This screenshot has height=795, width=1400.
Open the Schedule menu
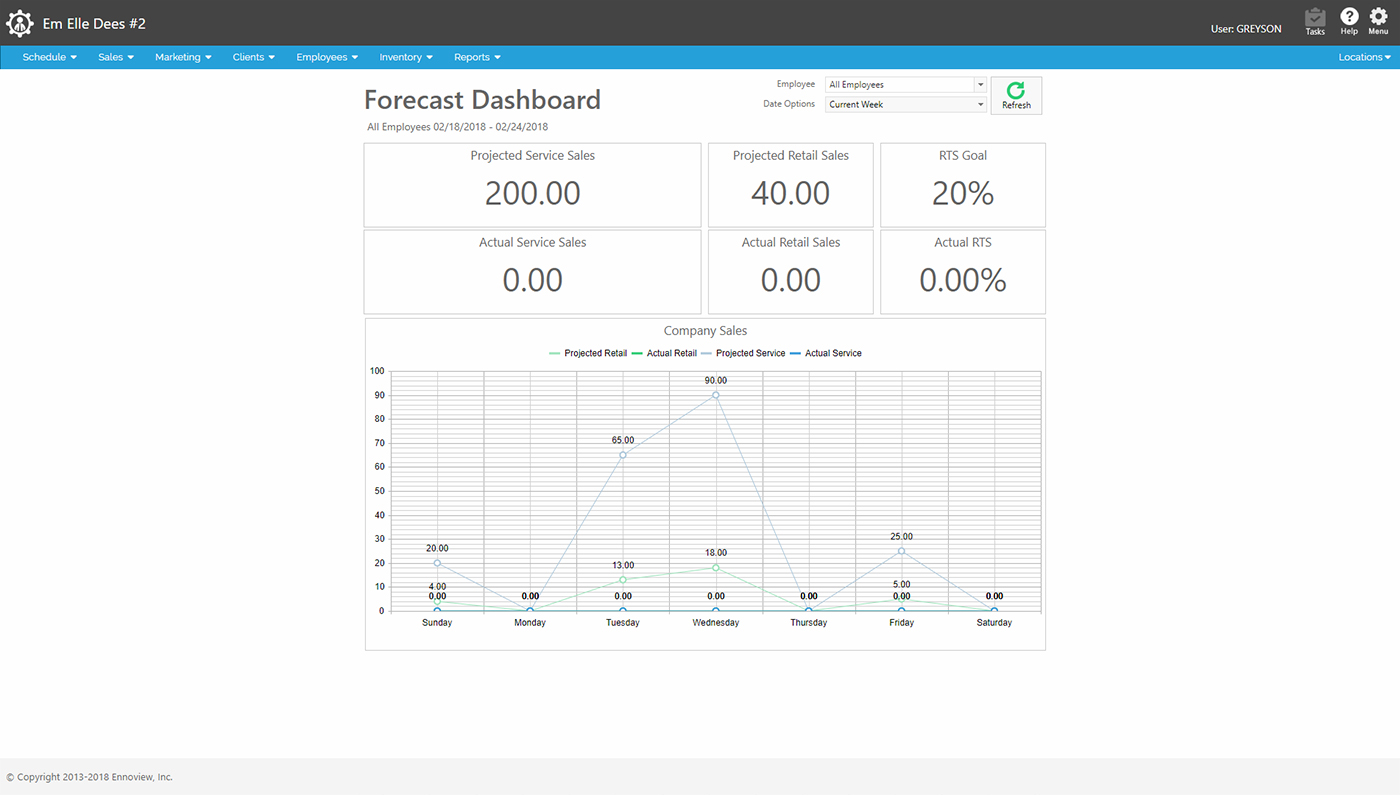pyautogui.click(x=50, y=57)
